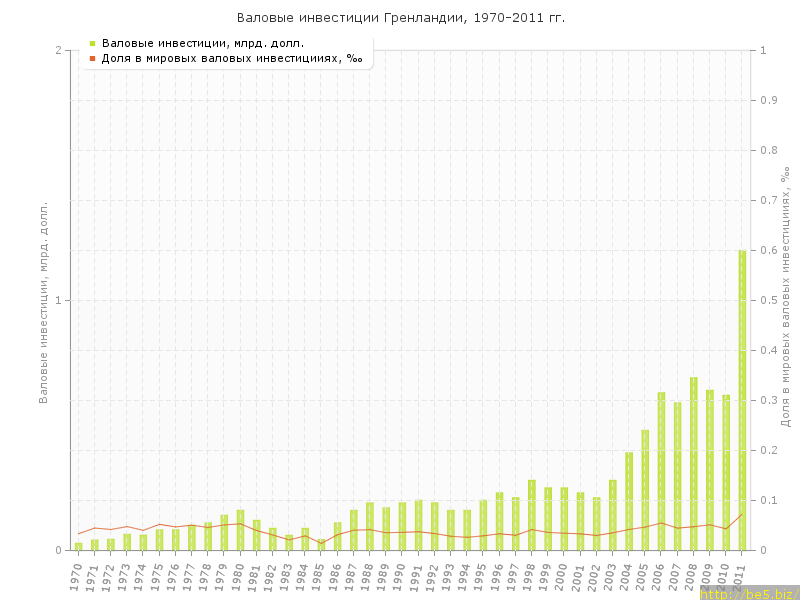The image size is (800, 600).
Task: Toggle the 'Доля в мировых валовых инвестициях' legend label
Action: pos(232,58)
